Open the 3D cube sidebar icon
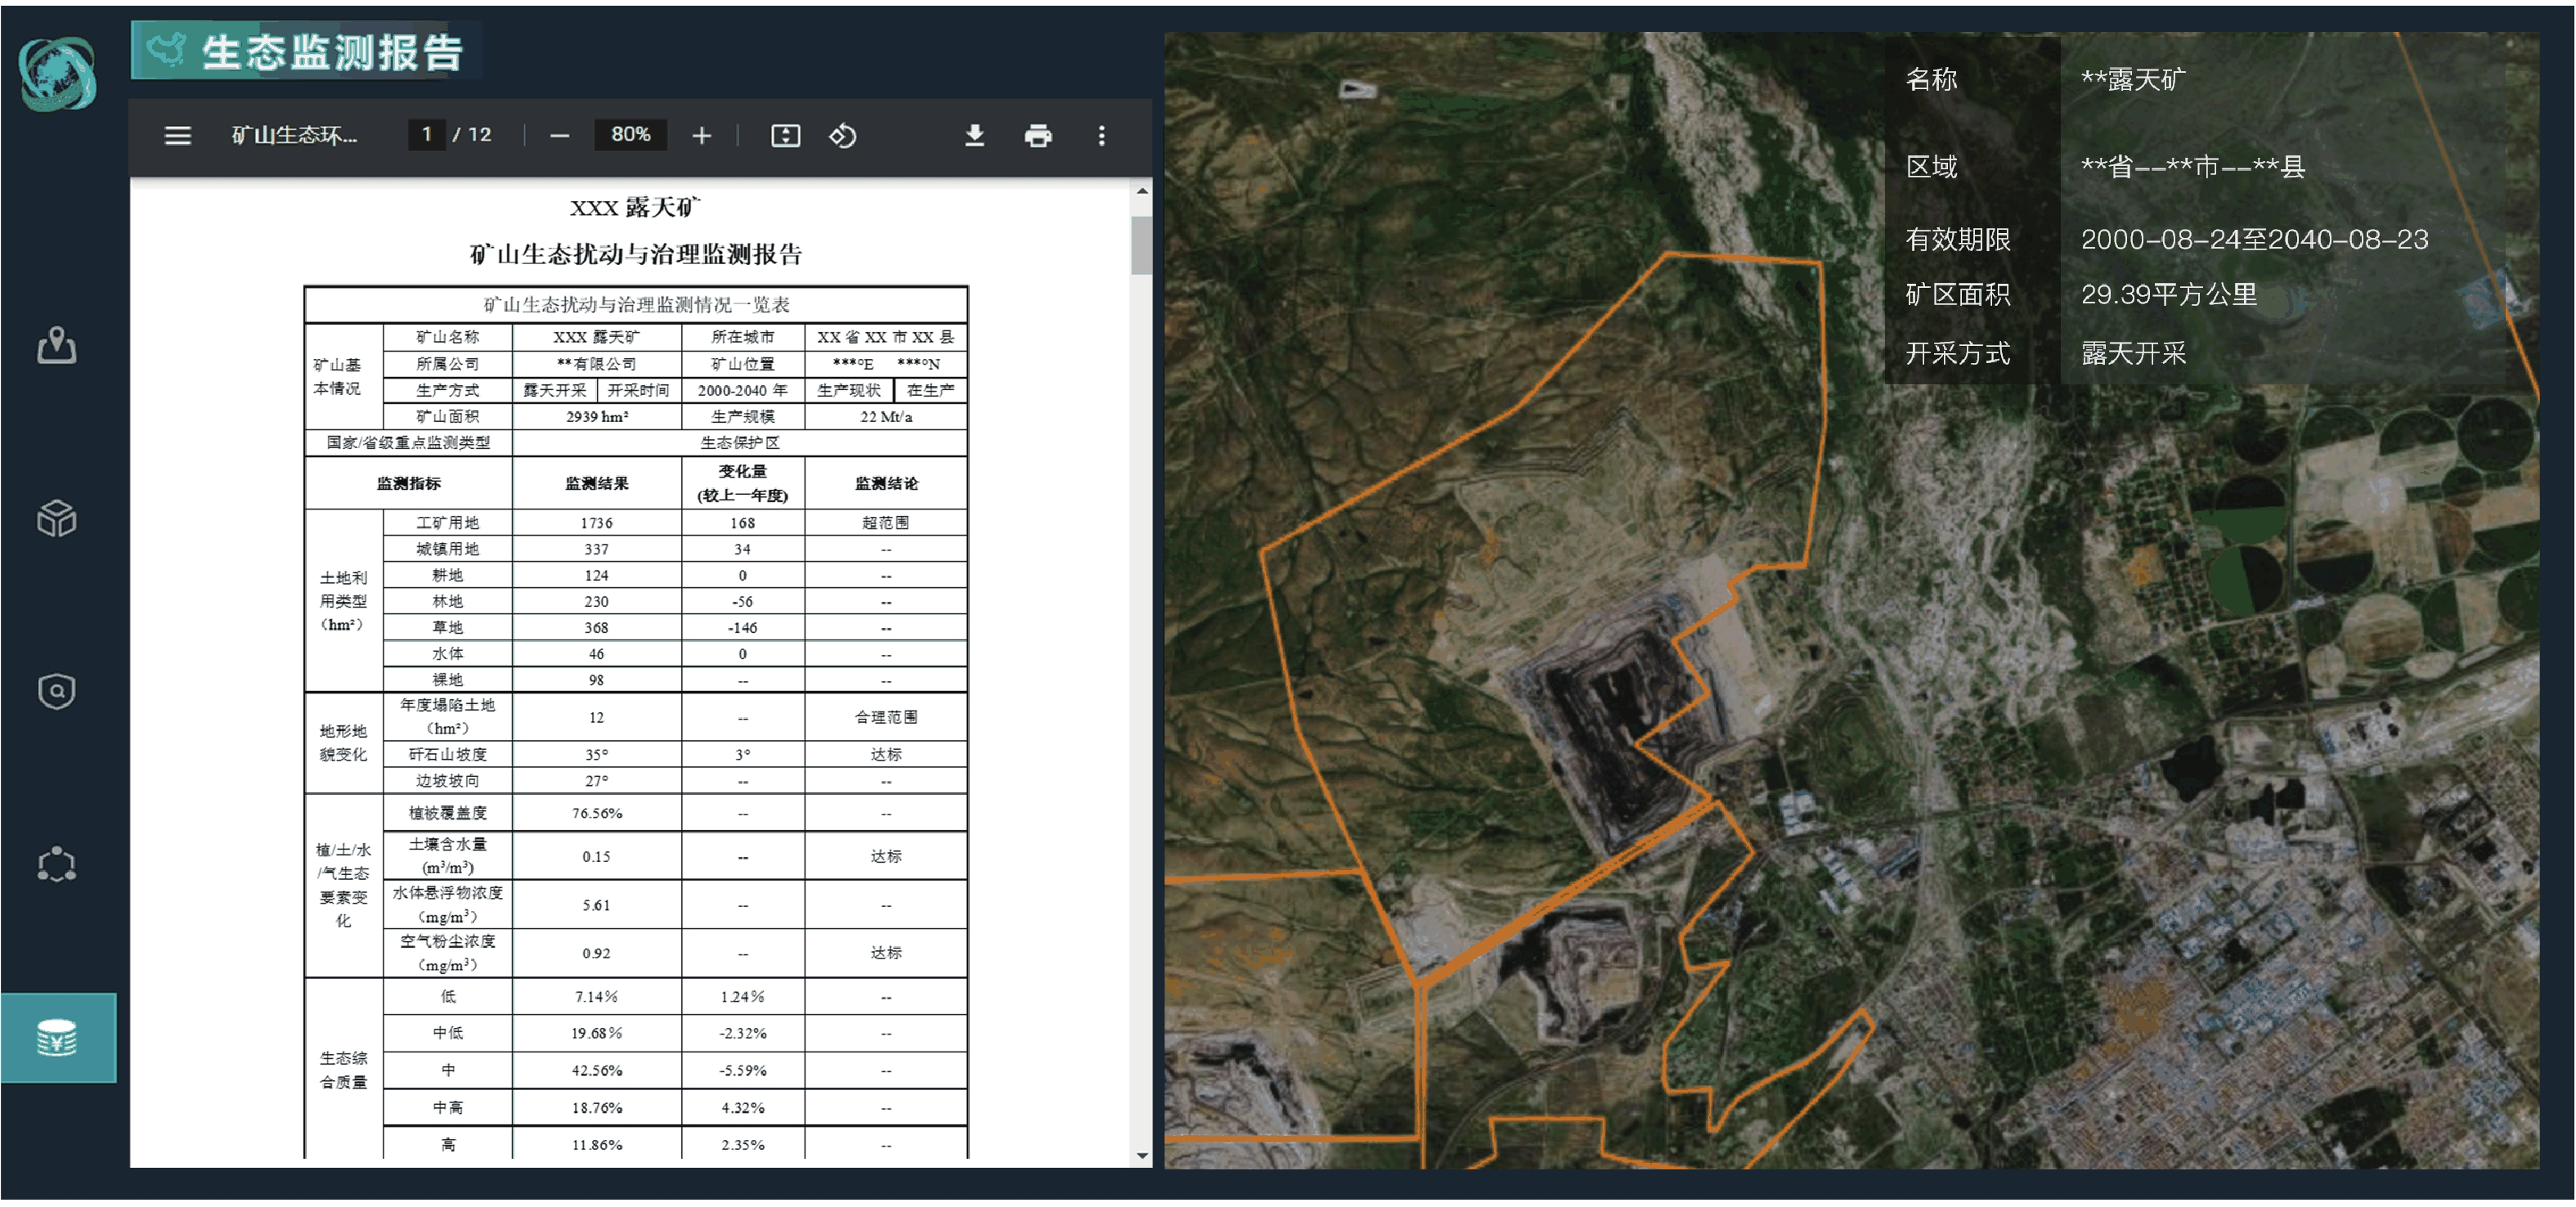Viewport: 2576px width, 1207px height. (57, 518)
